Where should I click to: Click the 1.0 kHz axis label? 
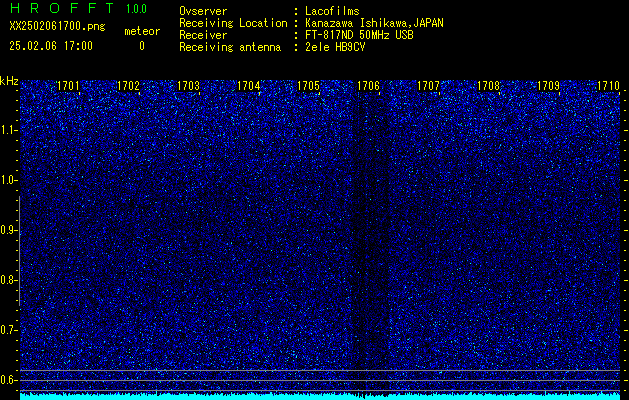(8, 181)
